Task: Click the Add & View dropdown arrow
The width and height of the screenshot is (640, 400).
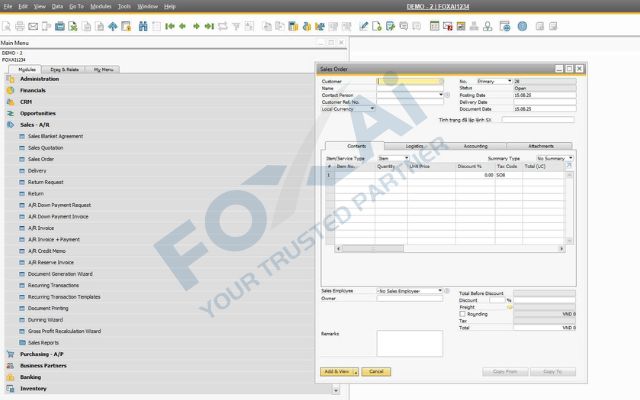Action: click(x=356, y=372)
